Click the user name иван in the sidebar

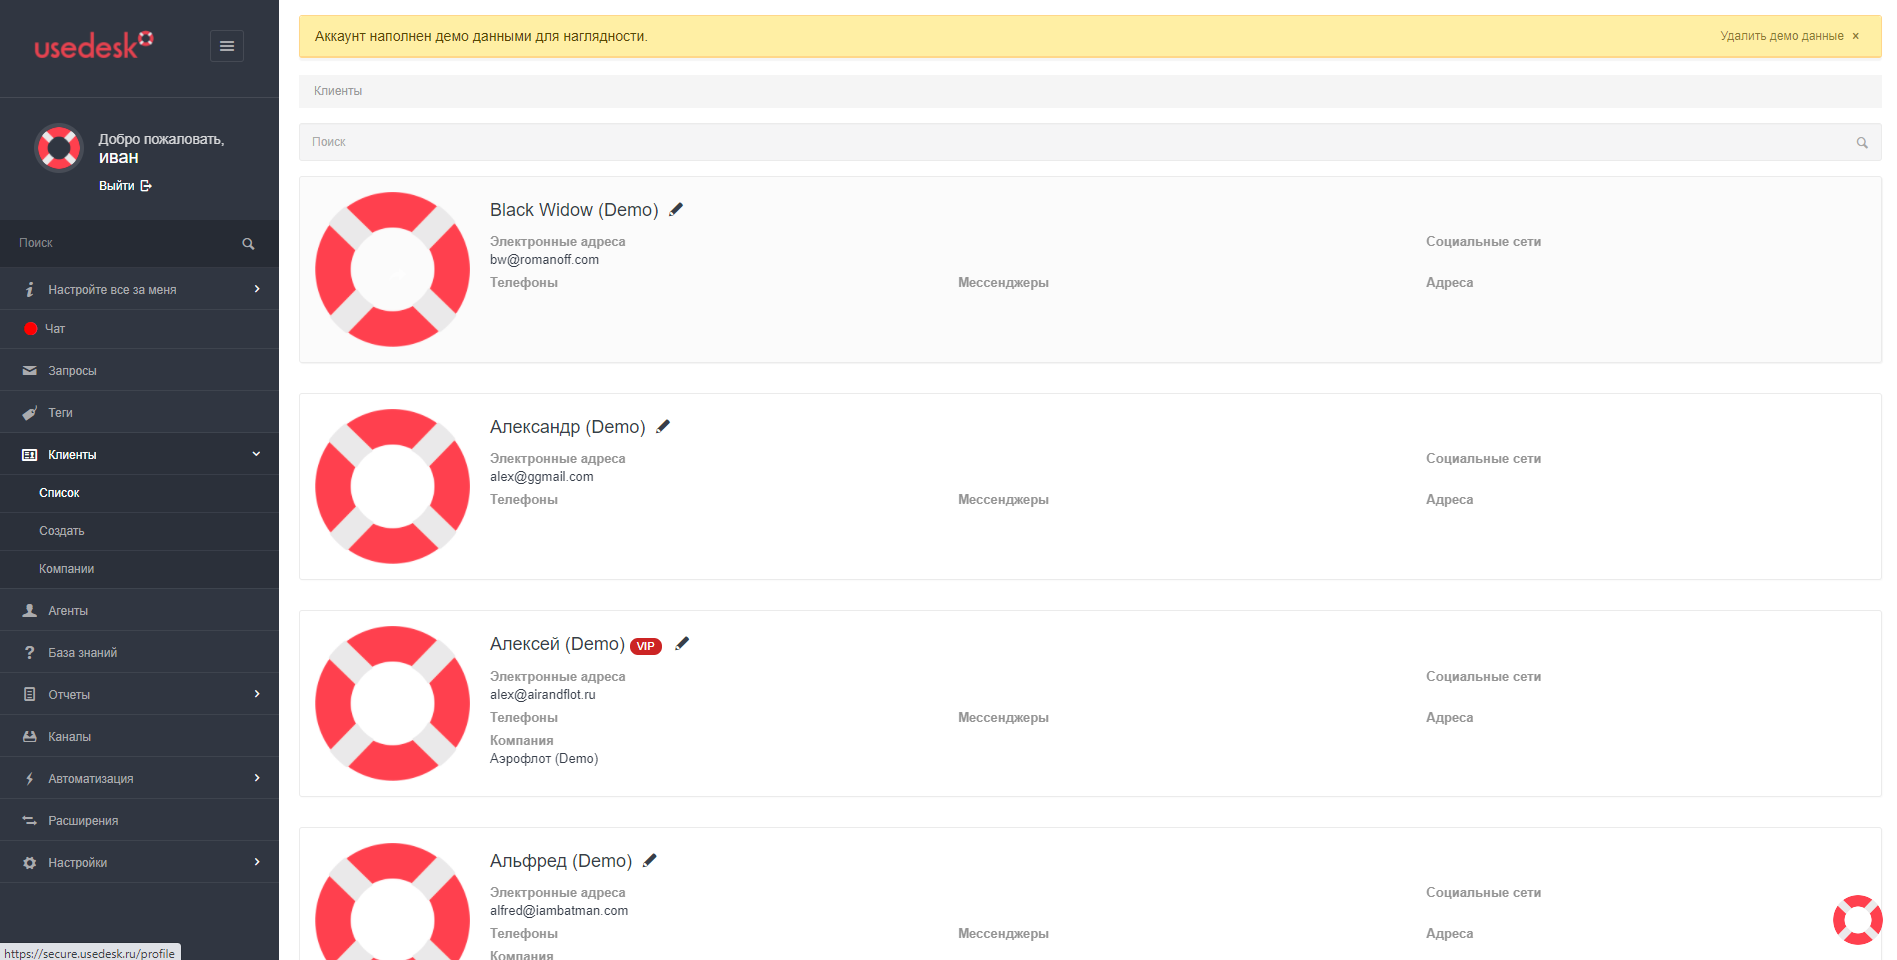tap(118, 158)
